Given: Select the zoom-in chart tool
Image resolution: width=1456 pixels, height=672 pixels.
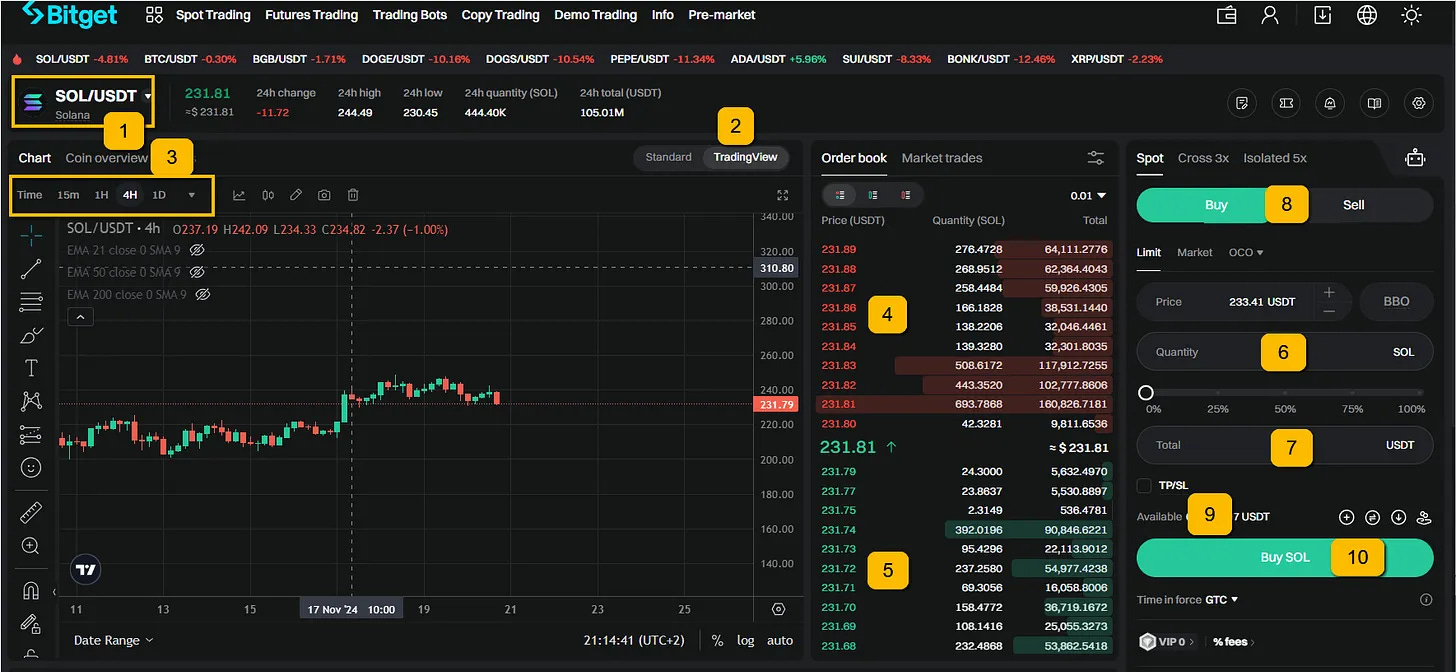Looking at the screenshot, I should (29, 546).
